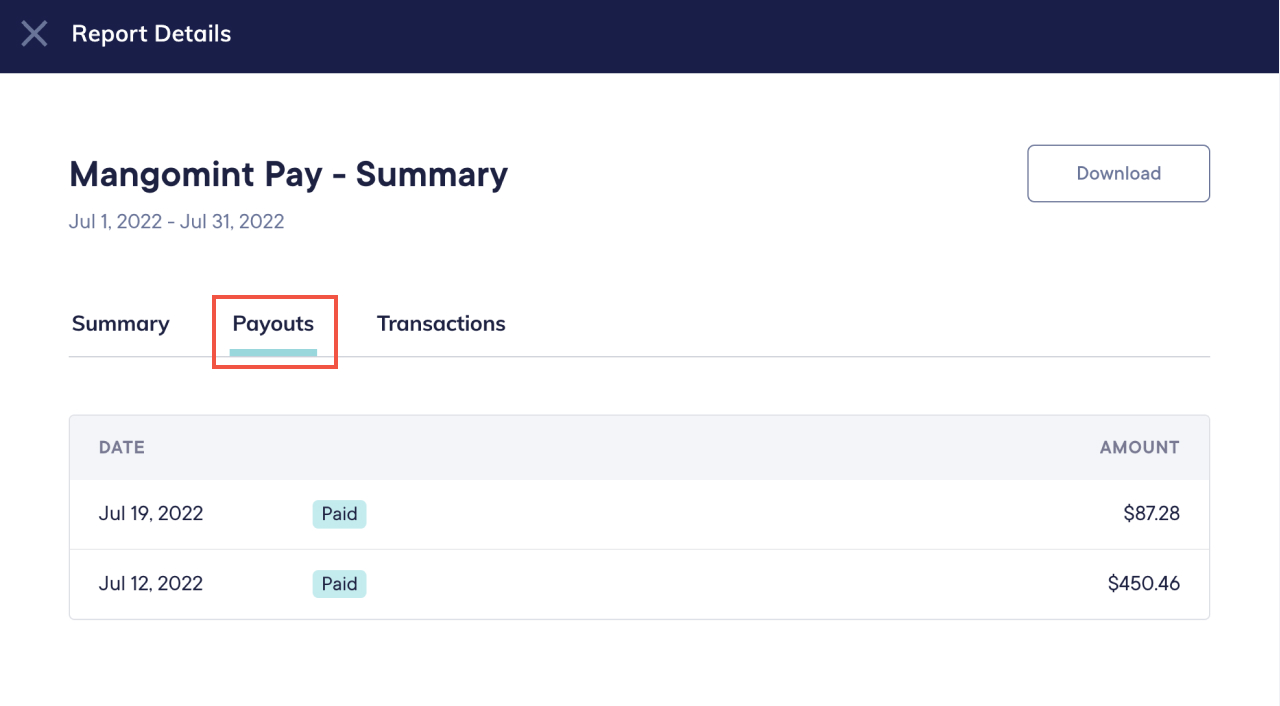Click the Report Details title text
The height and width of the screenshot is (706, 1280).
151,33
